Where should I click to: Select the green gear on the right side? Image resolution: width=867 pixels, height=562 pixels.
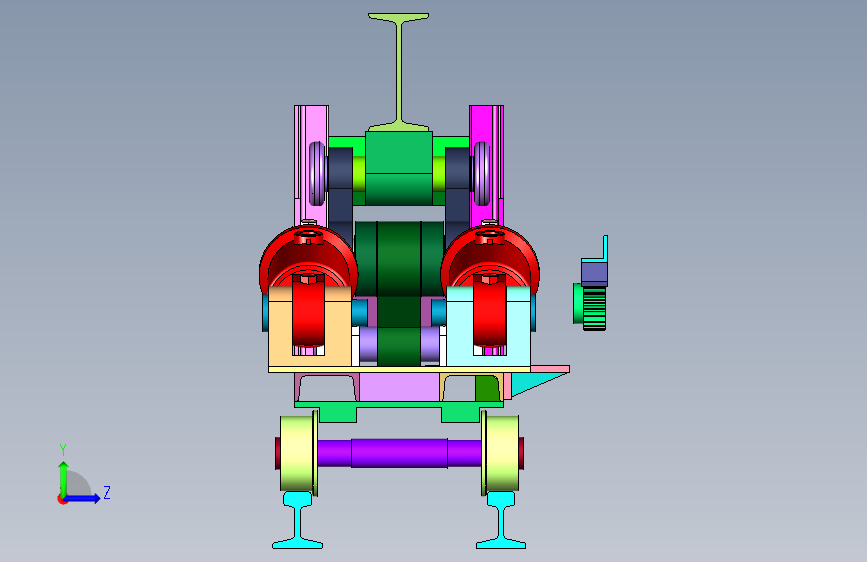pos(593,308)
